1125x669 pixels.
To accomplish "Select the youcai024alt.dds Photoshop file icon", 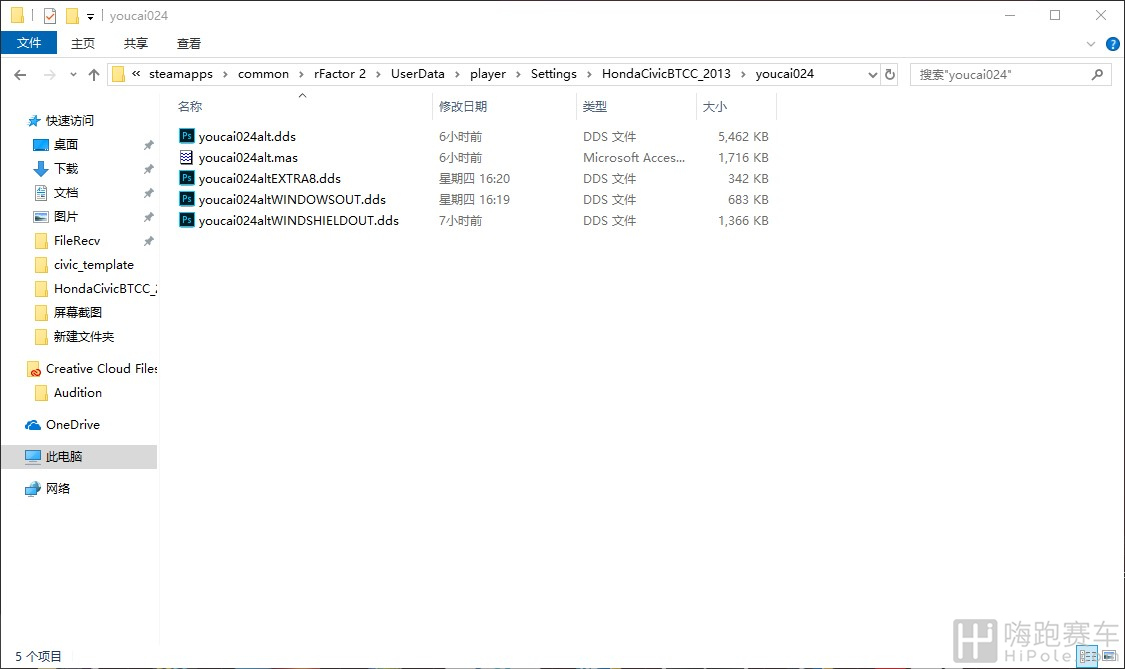I will [187, 136].
